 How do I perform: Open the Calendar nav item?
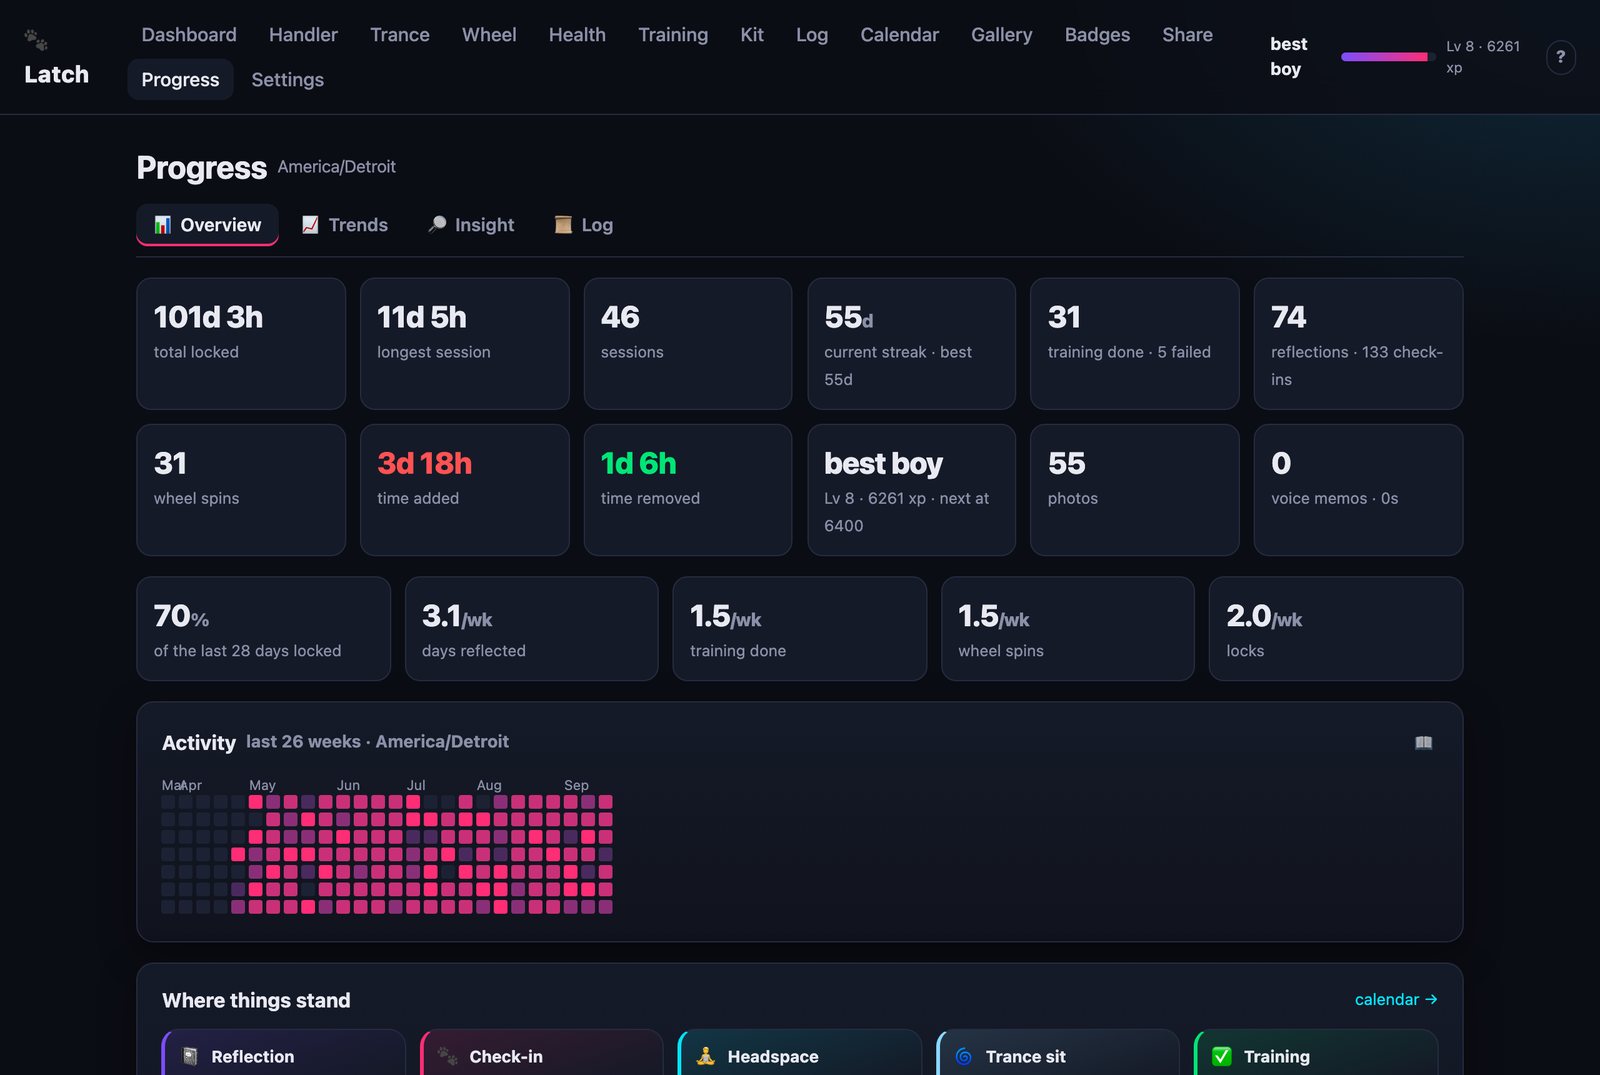(900, 35)
